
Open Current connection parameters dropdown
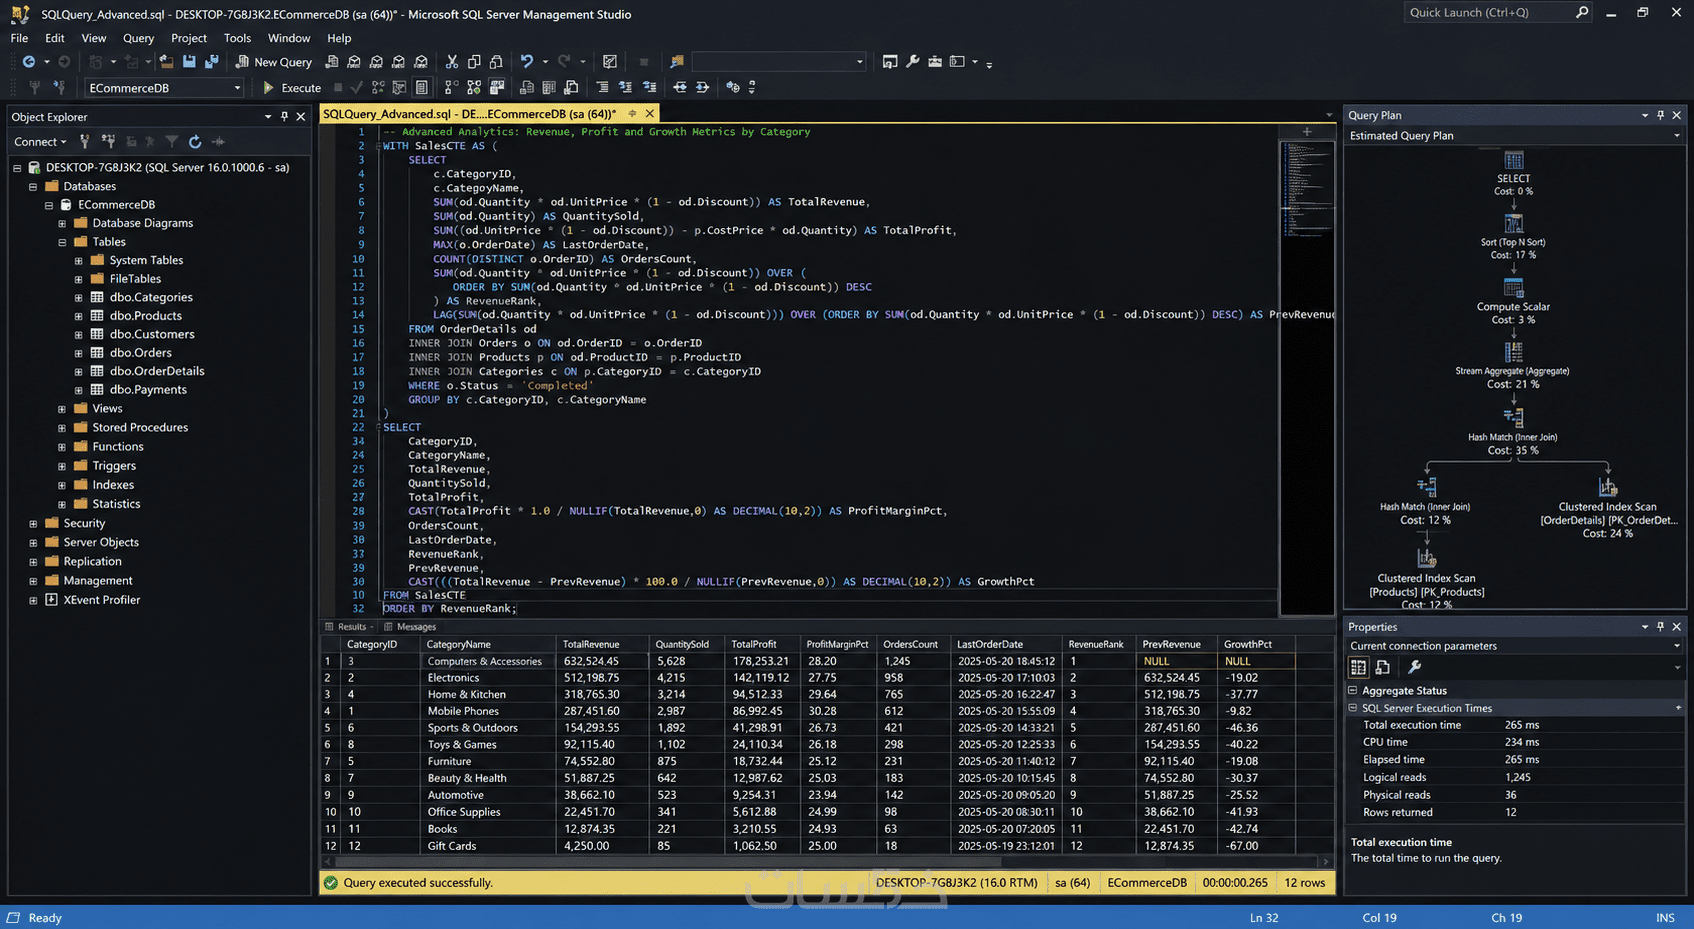[x=1677, y=646]
